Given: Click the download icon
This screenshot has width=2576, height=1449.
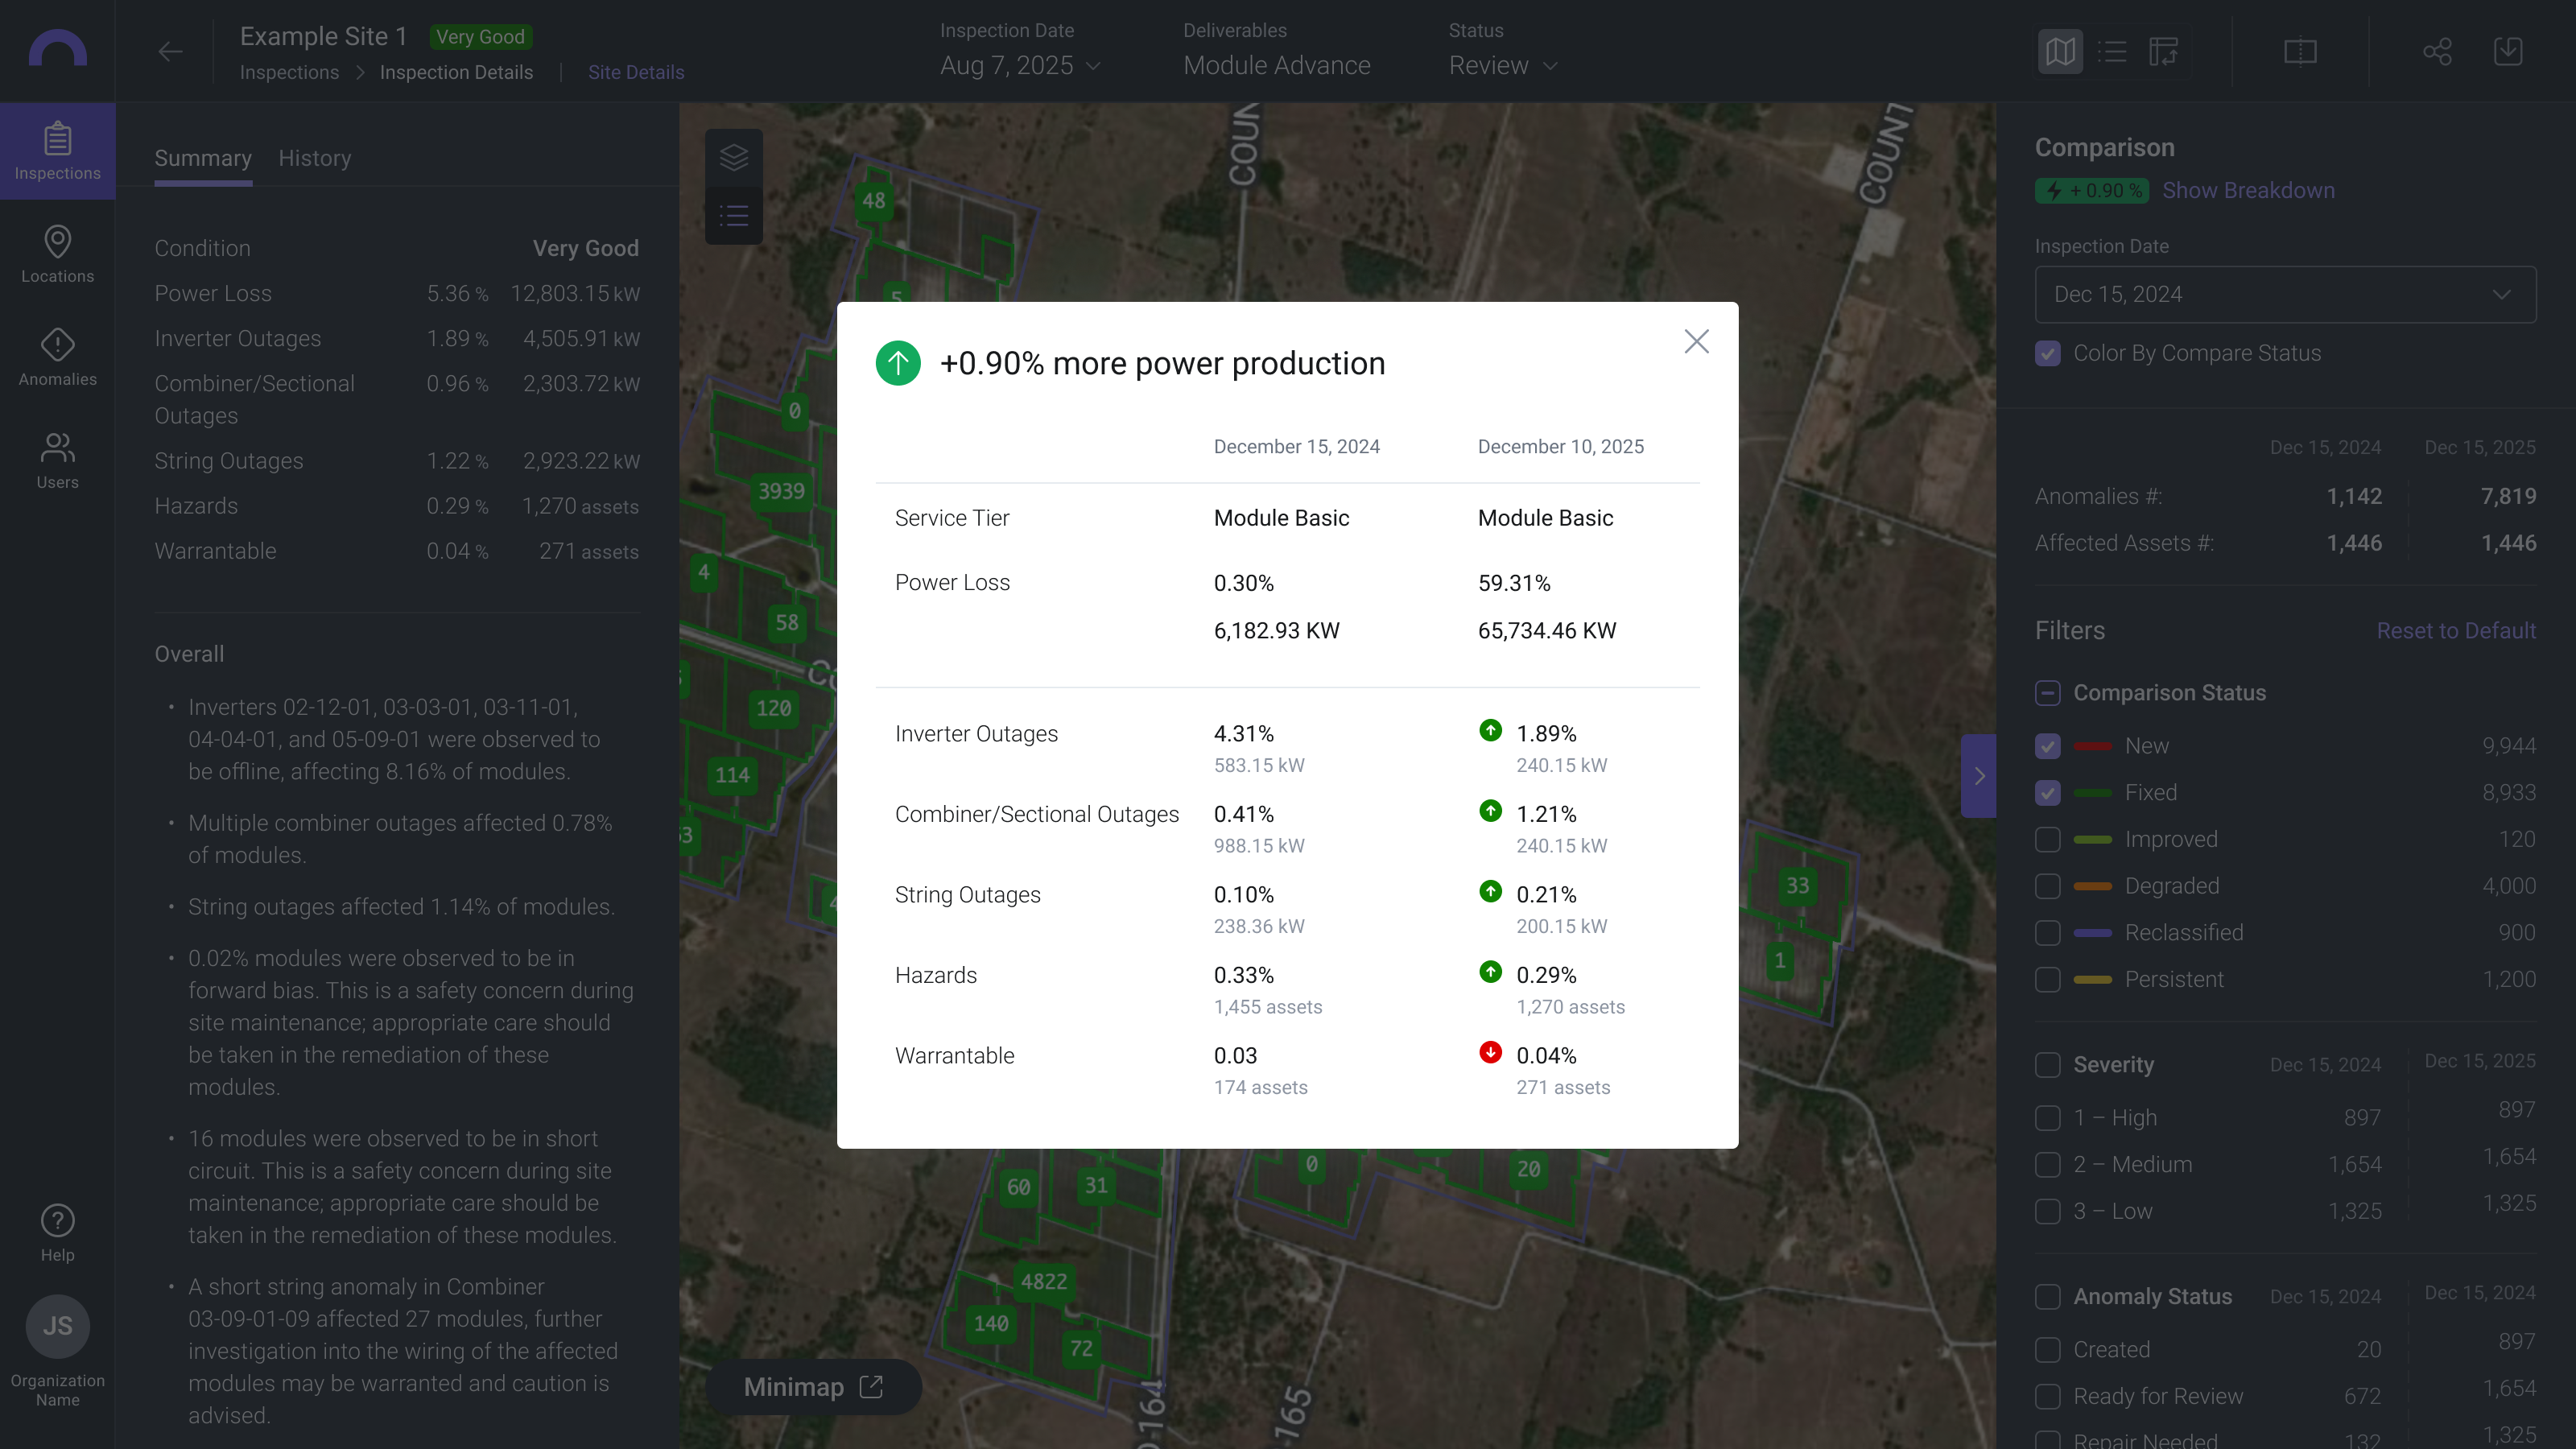Looking at the screenshot, I should click(2508, 51).
